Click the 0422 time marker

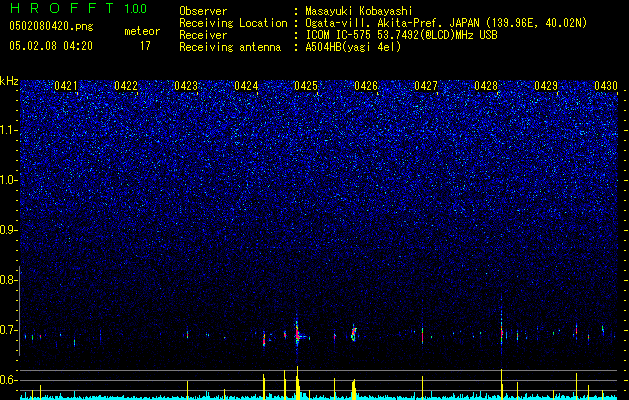click(x=126, y=86)
